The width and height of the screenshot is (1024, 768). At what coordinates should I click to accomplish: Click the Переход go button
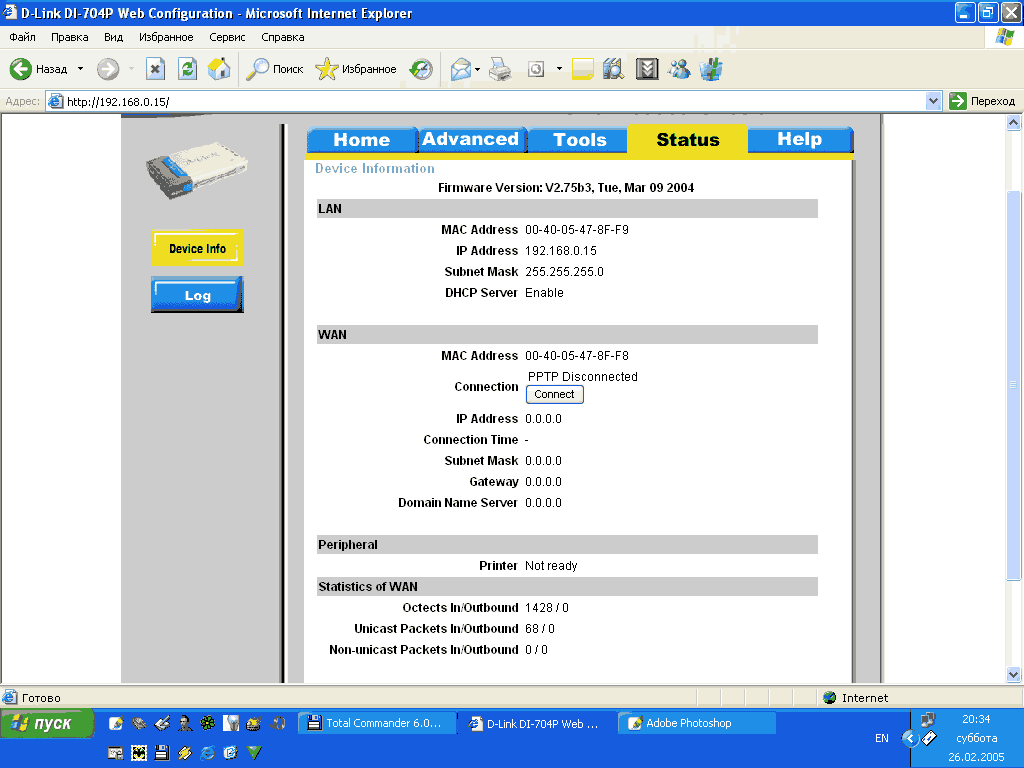982,101
